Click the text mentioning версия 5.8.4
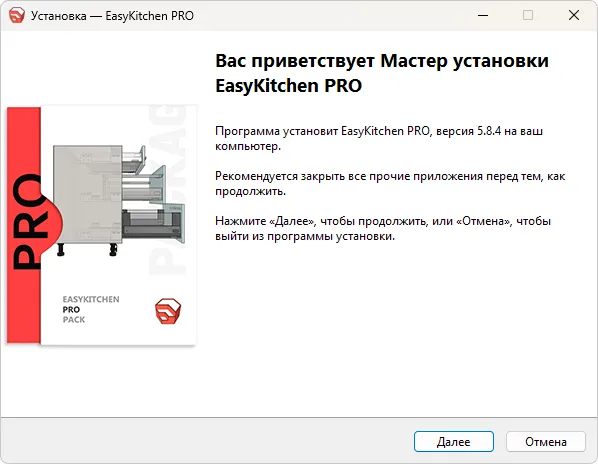The width and height of the screenshot is (598, 464). pyautogui.click(x=379, y=138)
